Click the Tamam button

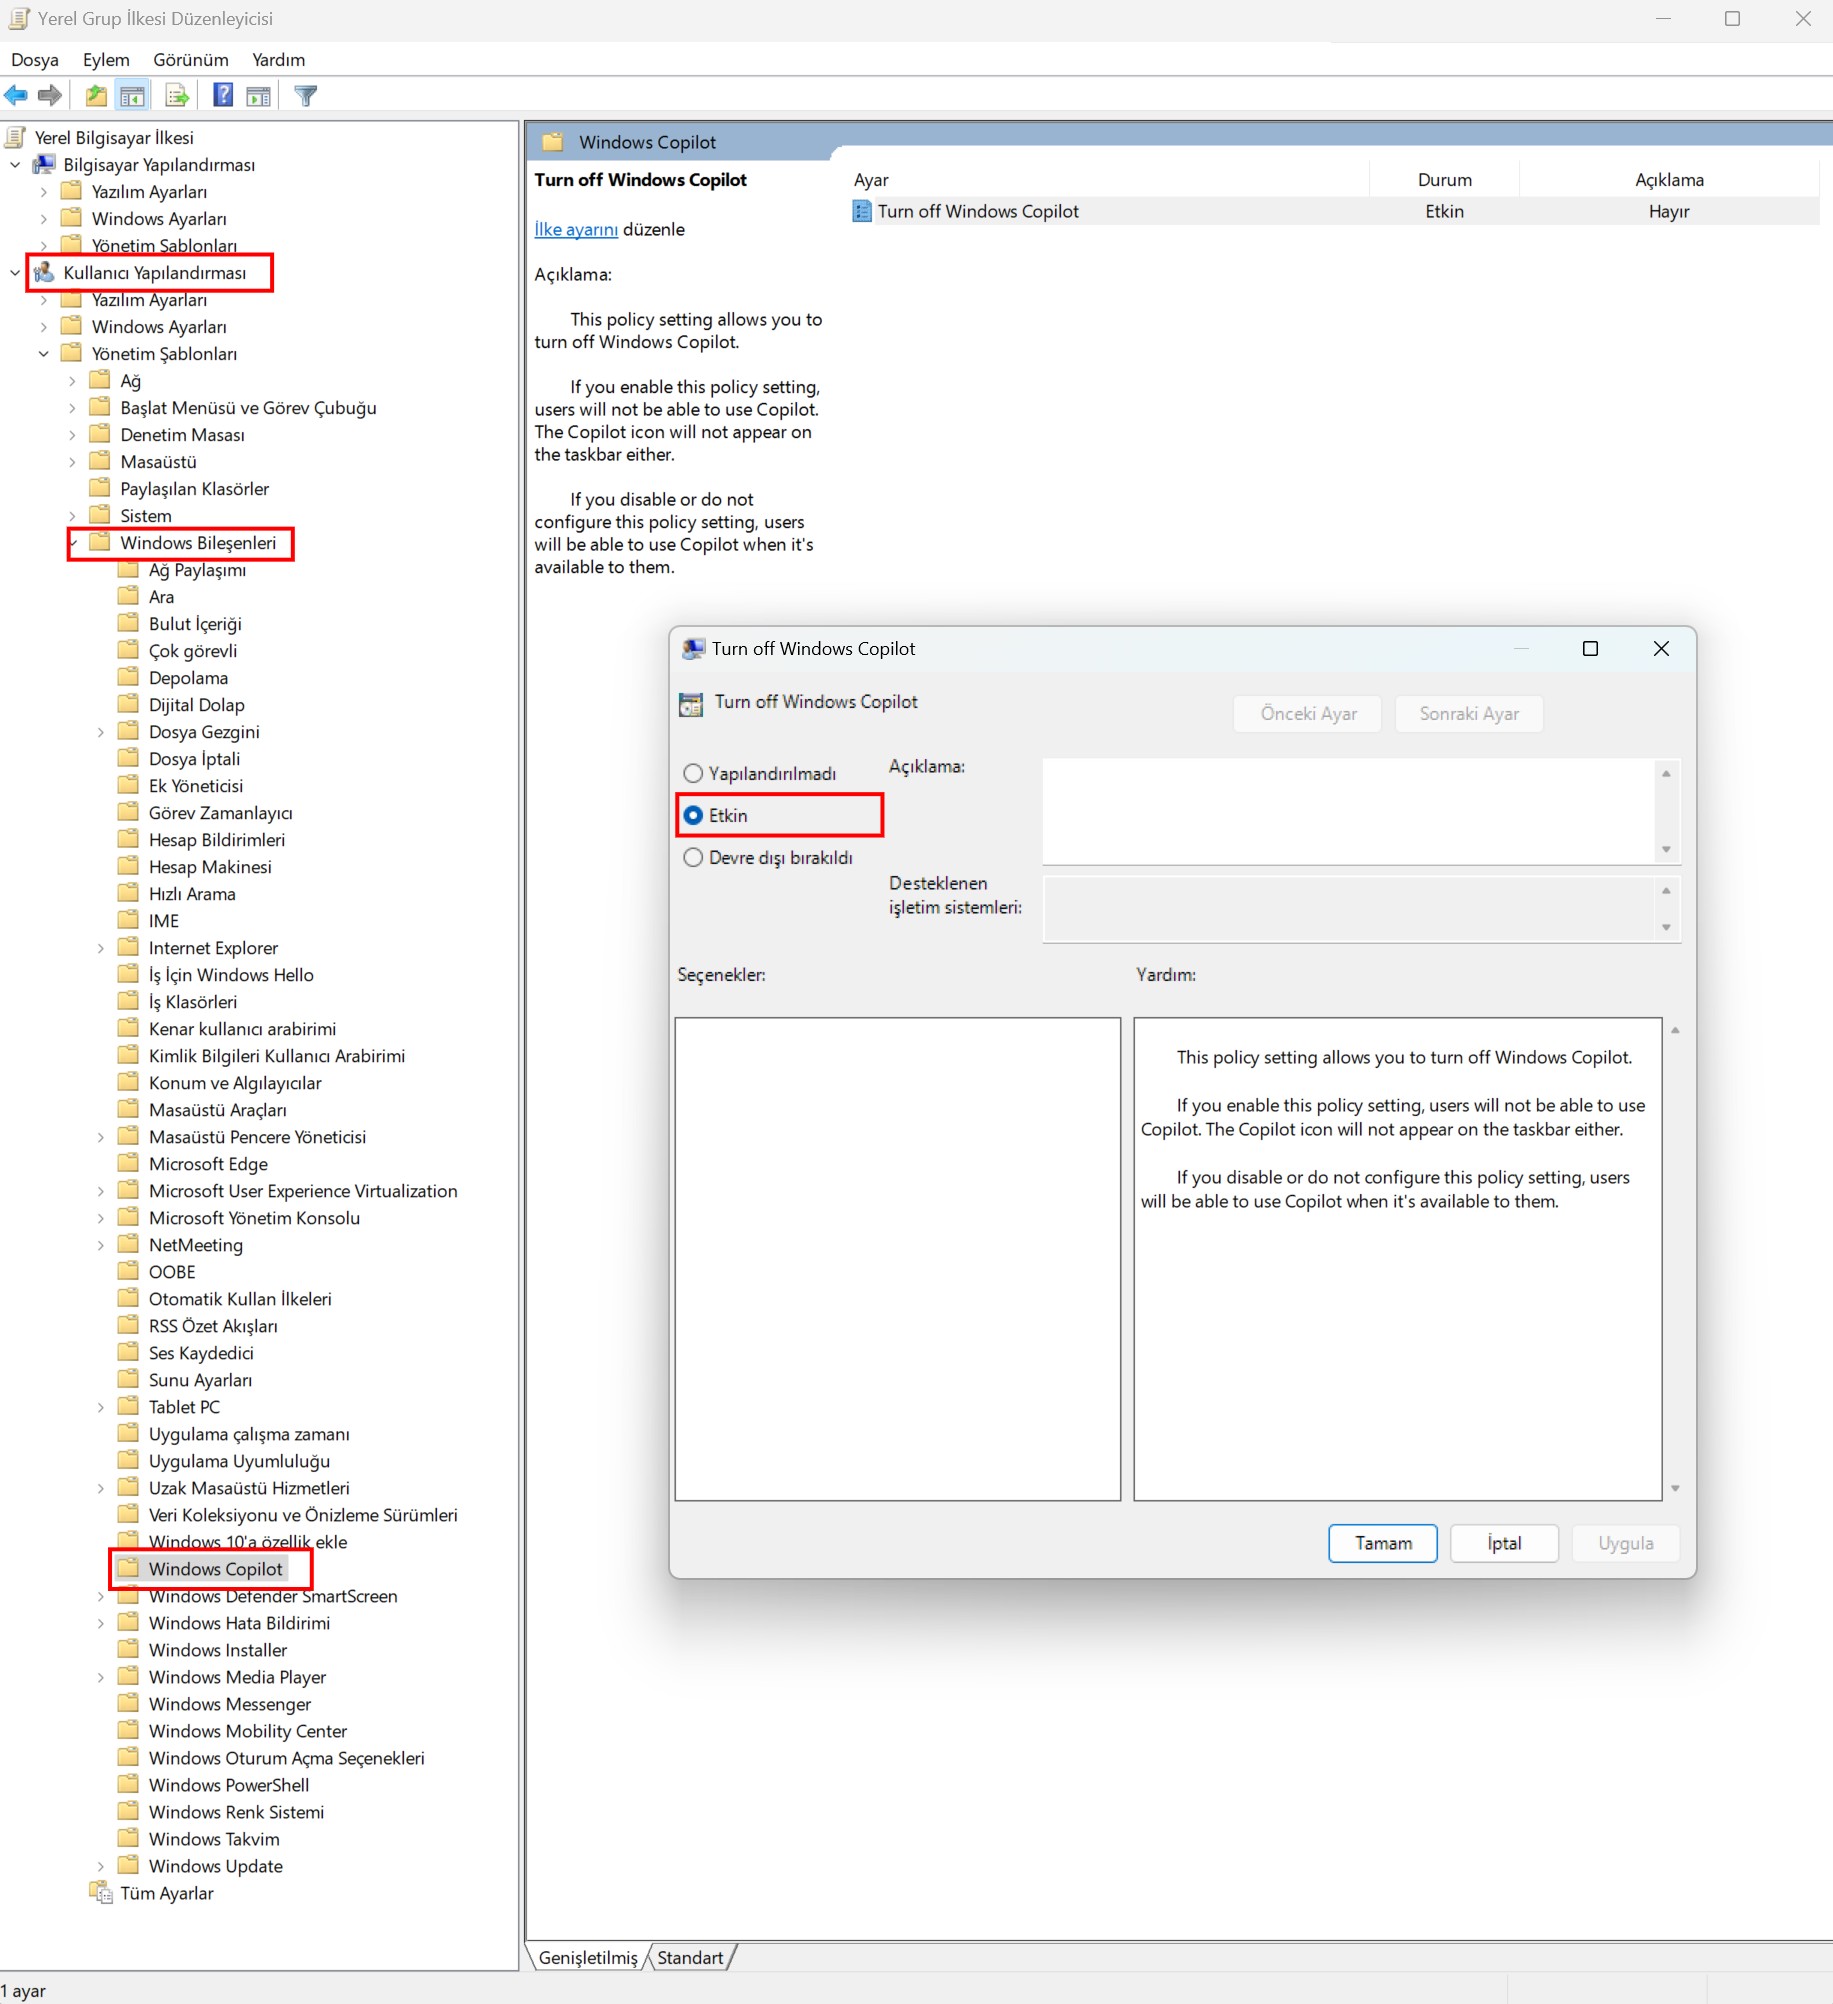click(1383, 1543)
